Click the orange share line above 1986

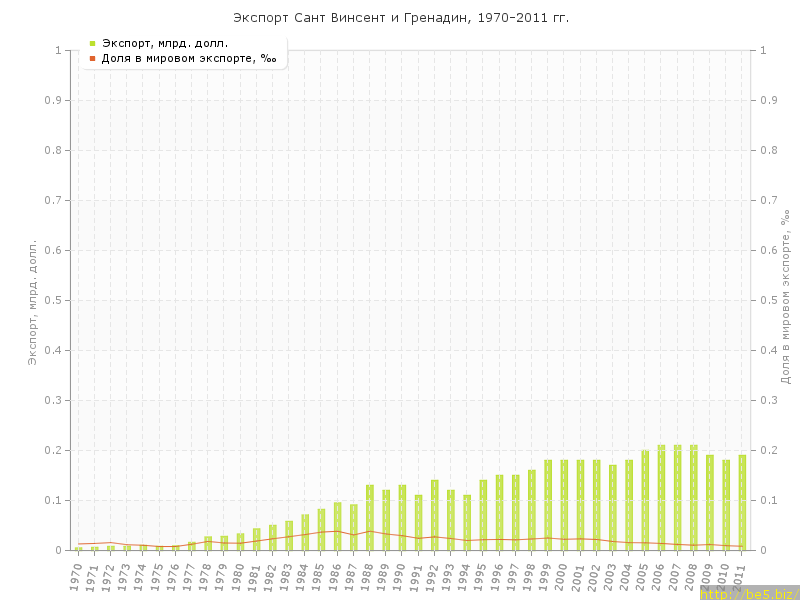tap(338, 531)
